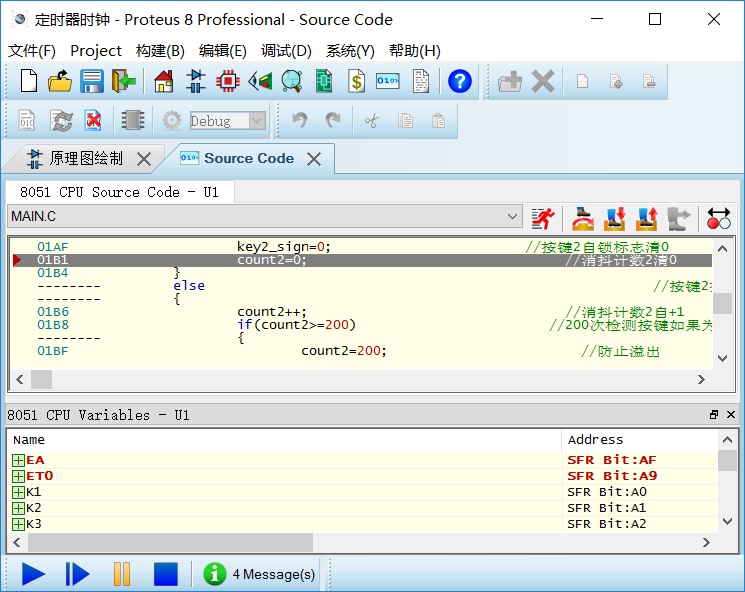
Task: Stop the simulation with the blue square
Action: click(165, 574)
